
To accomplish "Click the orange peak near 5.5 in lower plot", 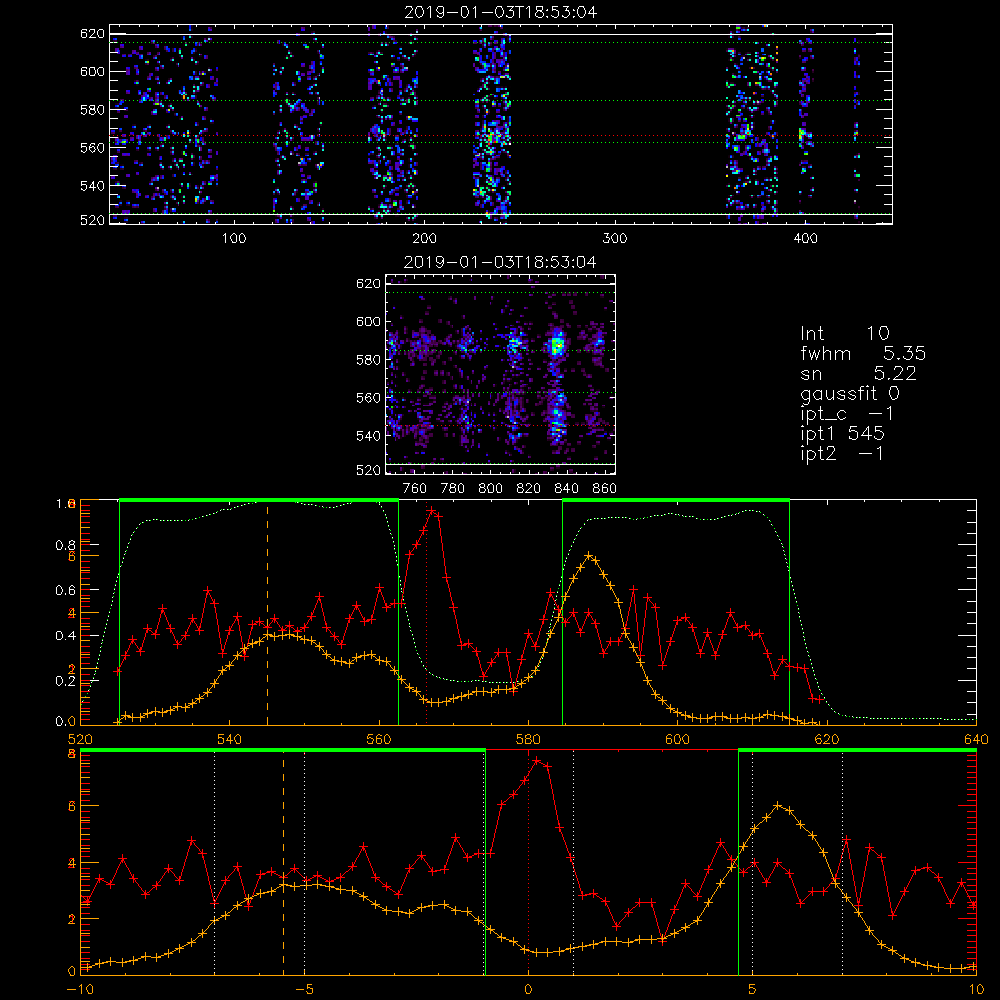I will pyautogui.click(x=777, y=805).
